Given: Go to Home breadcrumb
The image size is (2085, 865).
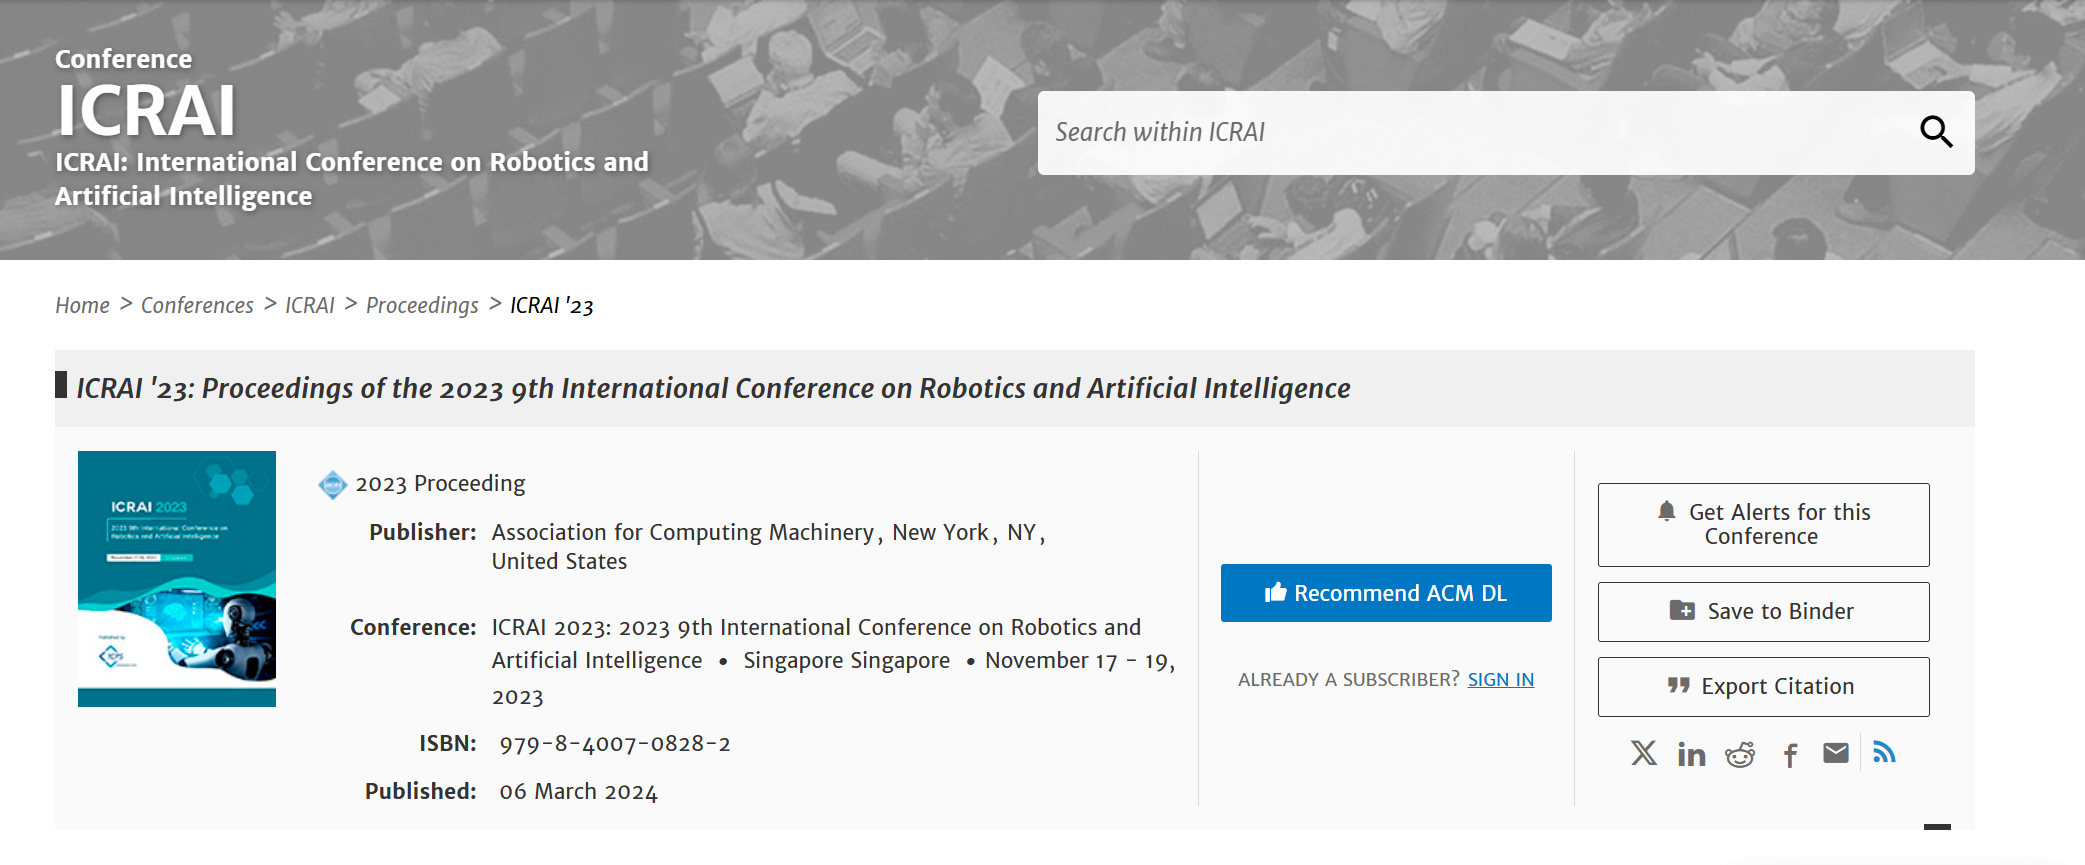Looking at the screenshot, I should [x=82, y=305].
